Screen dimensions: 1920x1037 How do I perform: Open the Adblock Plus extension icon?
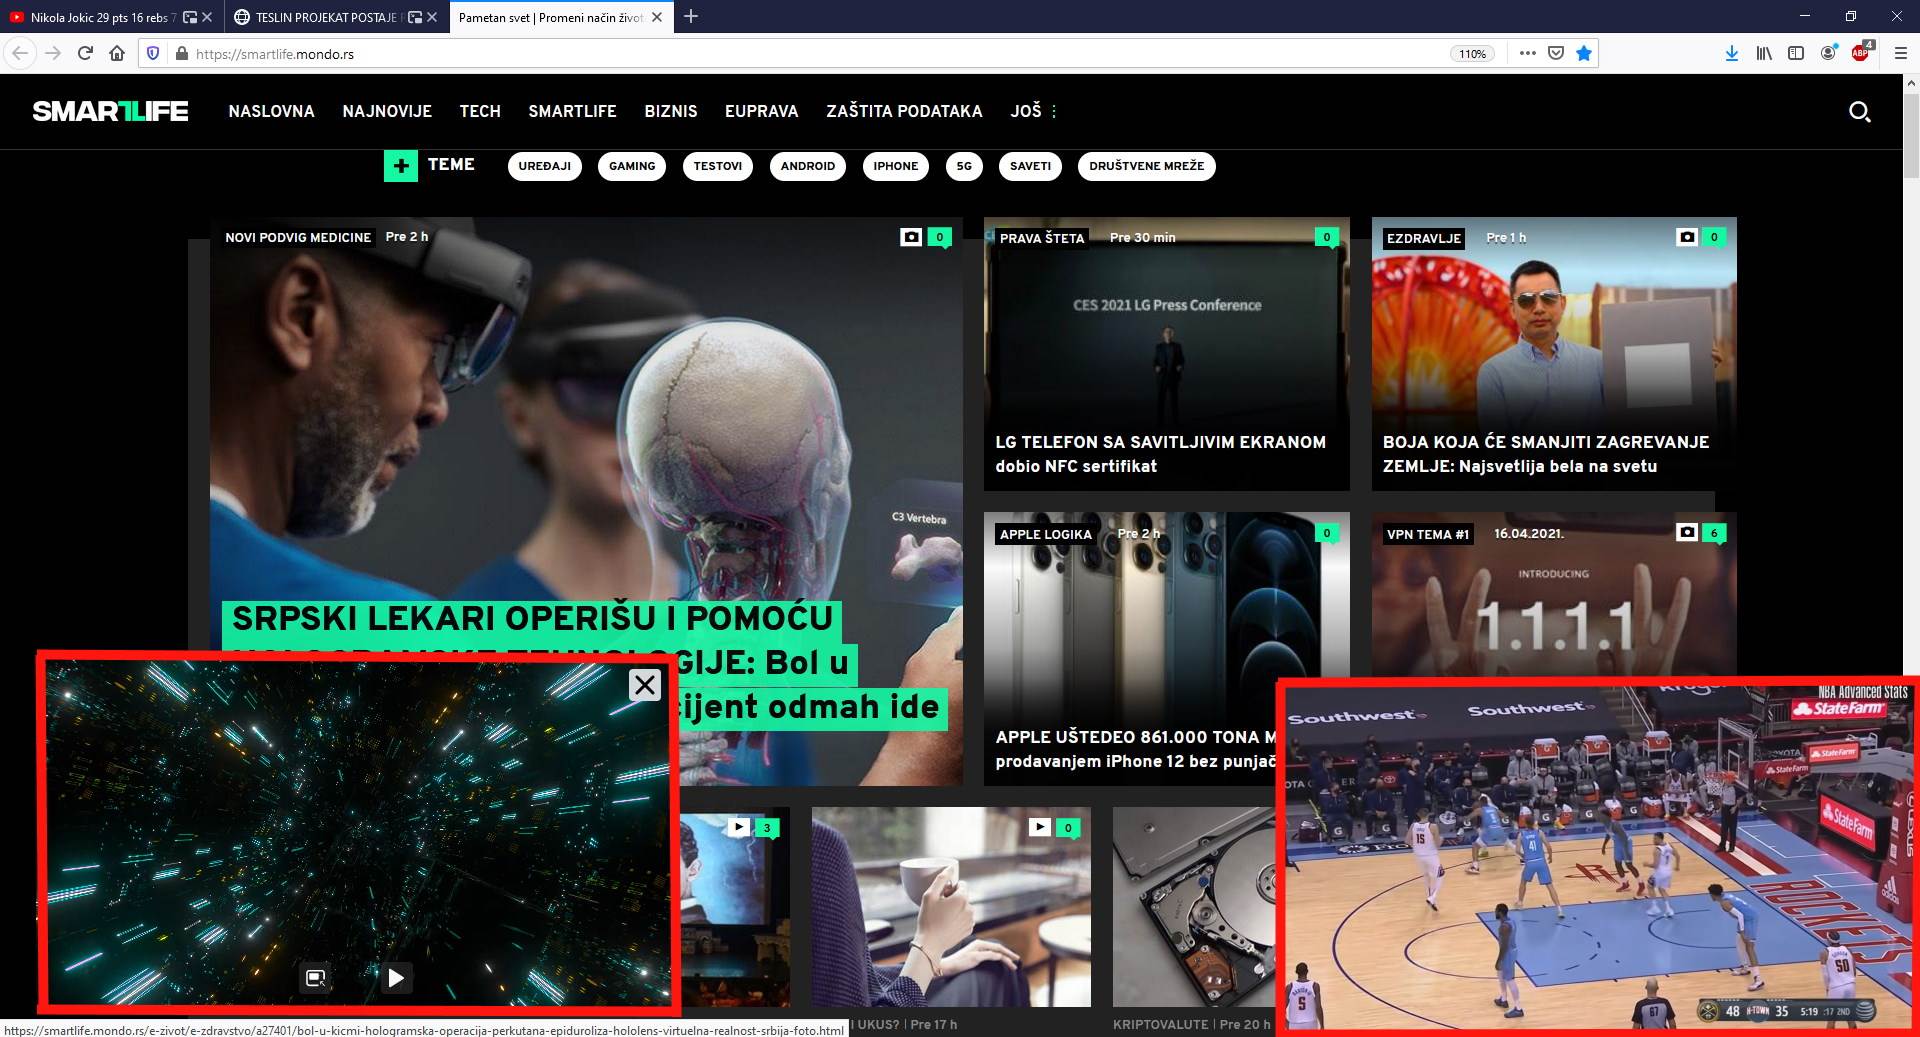click(x=1860, y=54)
